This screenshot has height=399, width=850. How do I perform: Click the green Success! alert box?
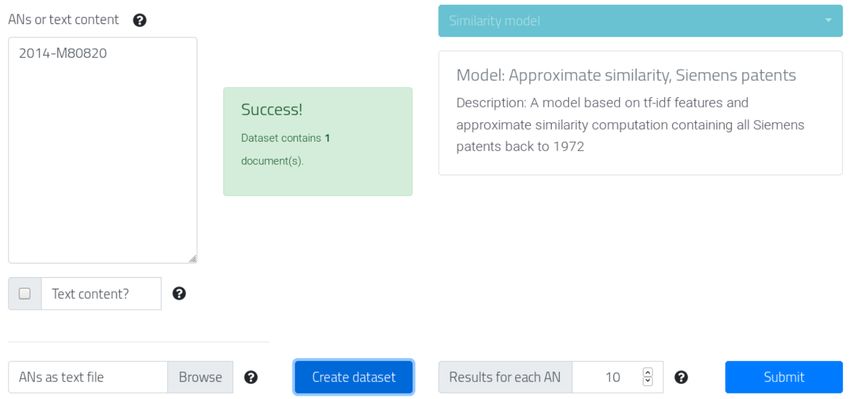(318, 141)
